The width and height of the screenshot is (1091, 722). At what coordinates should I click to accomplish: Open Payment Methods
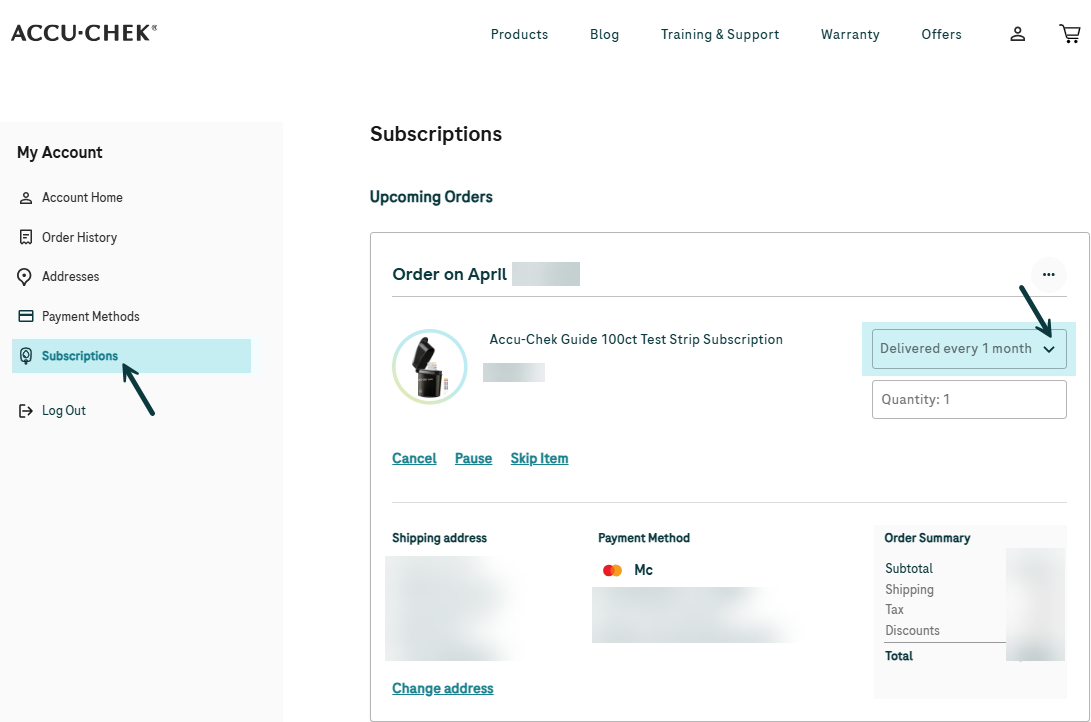pos(90,316)
